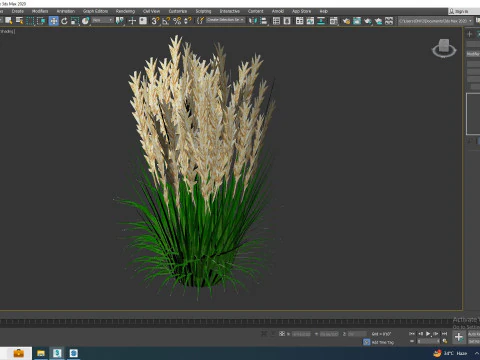This screenshot has height=360, width=480.
Task: Open the Reference Coordinate System dropdown
Action: (x=103, y=20)
